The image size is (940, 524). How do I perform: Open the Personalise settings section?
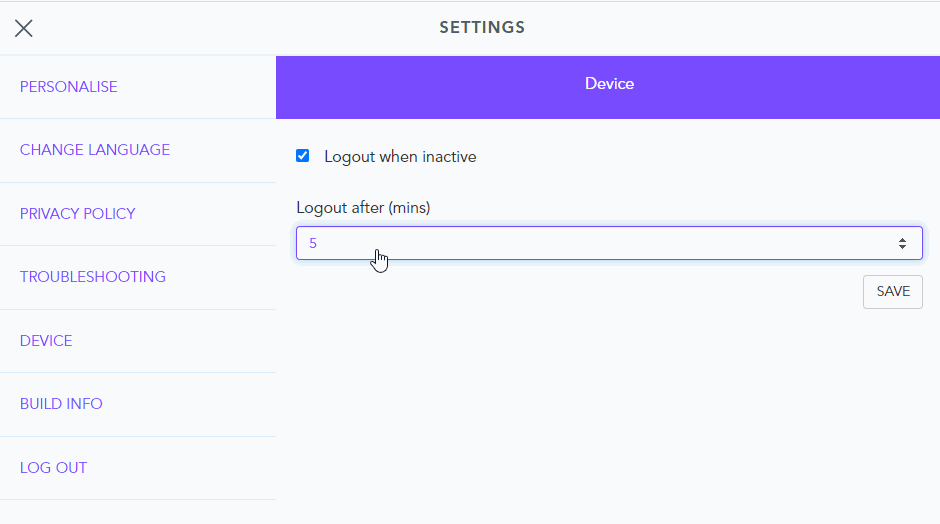click(x=69, y=87)
